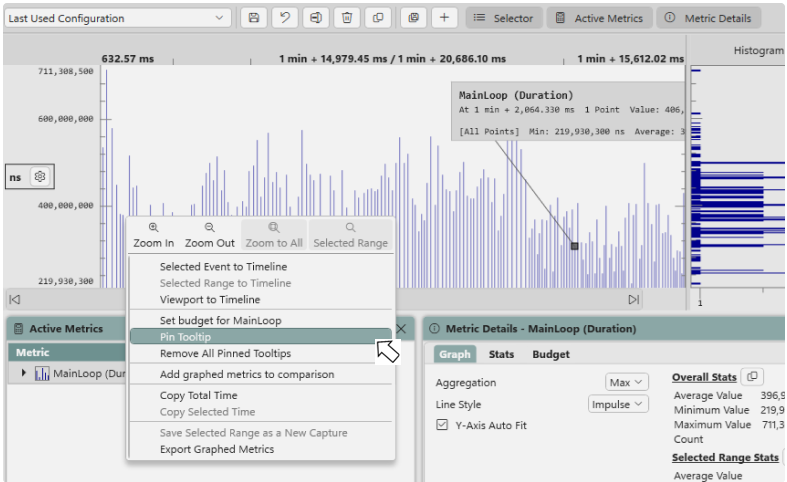Click Pin Tooltip menu entry

click(261, 337)
